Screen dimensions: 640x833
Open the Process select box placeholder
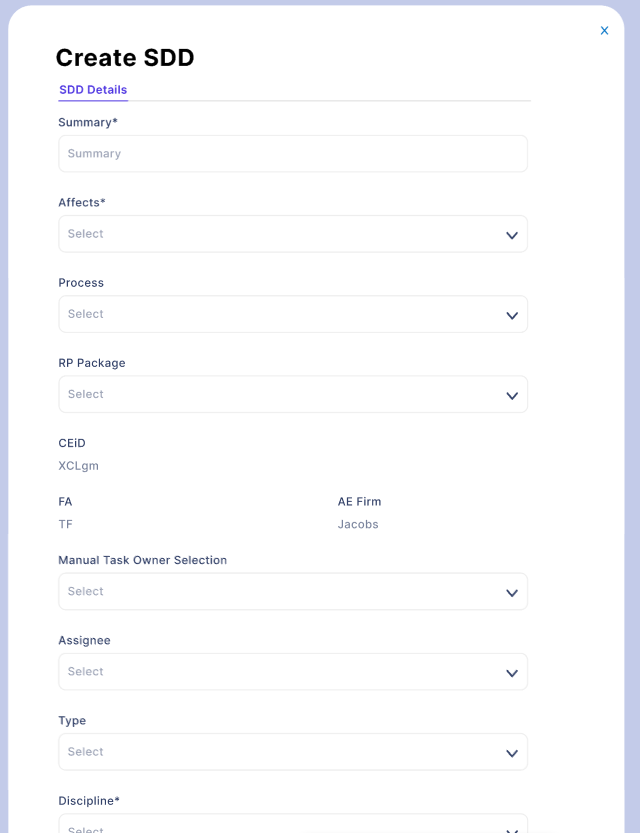click(x=86, y=314)
